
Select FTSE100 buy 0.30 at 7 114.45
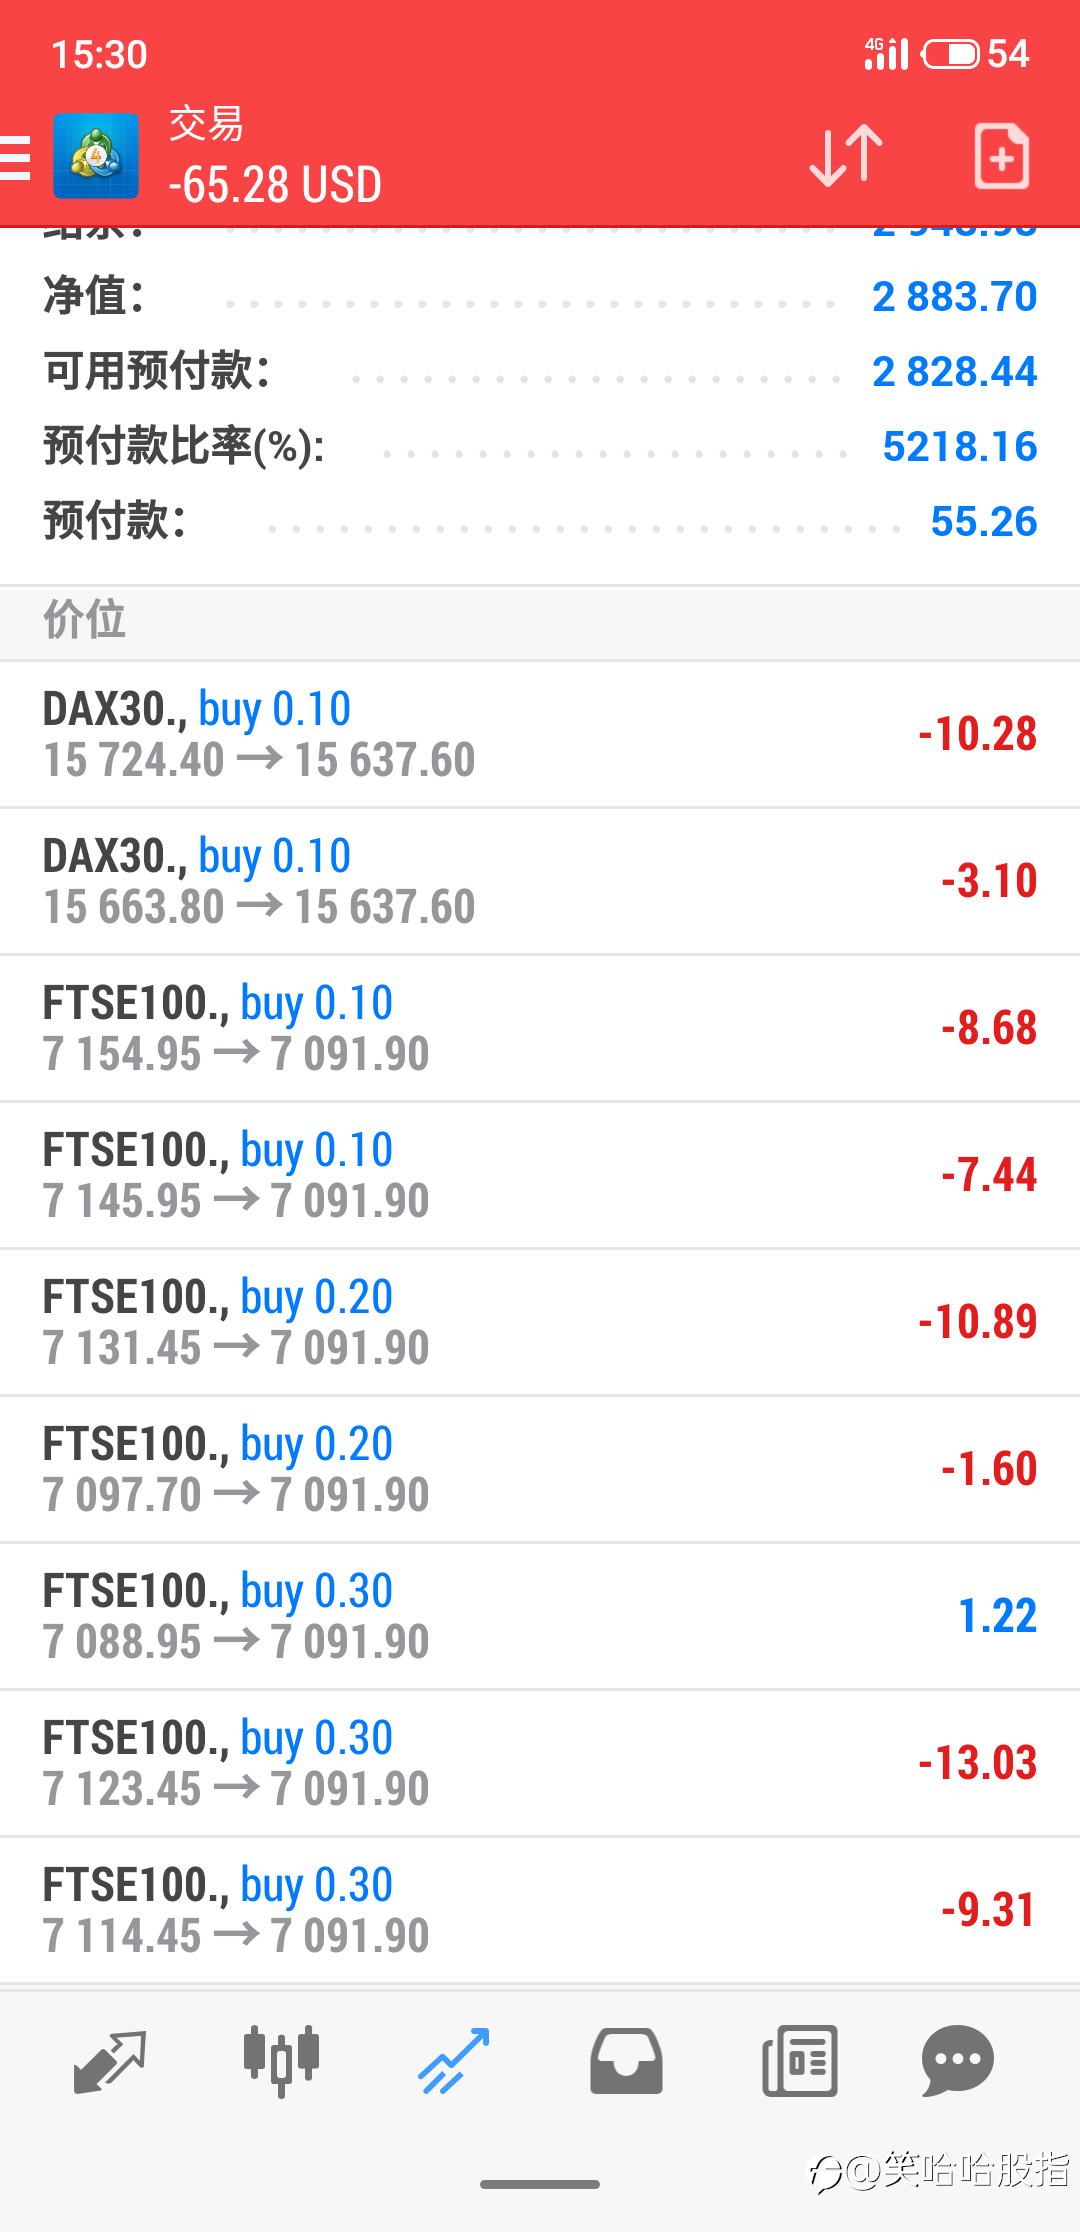(540, 1911)
